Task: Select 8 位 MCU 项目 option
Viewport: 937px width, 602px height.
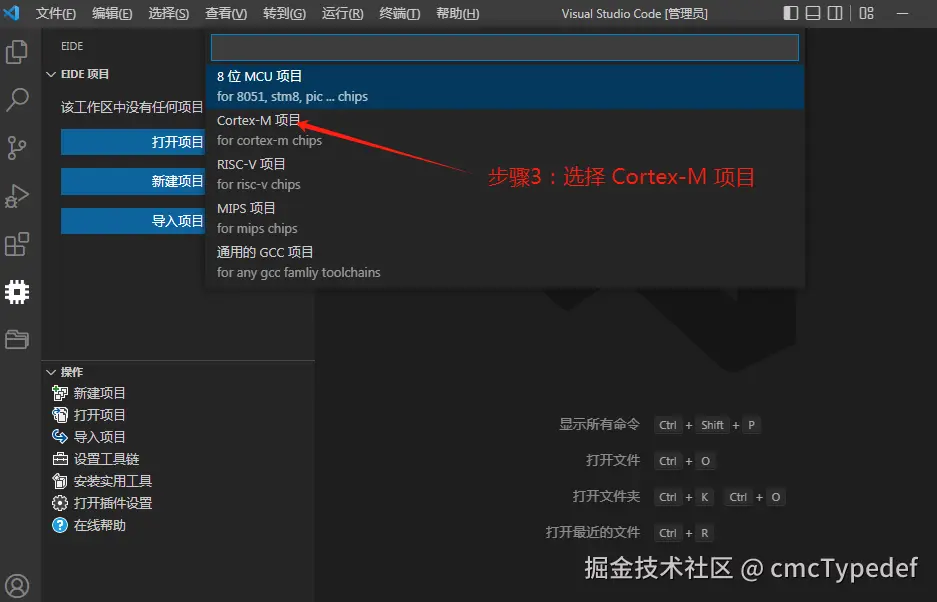Action: click(505, 87)
